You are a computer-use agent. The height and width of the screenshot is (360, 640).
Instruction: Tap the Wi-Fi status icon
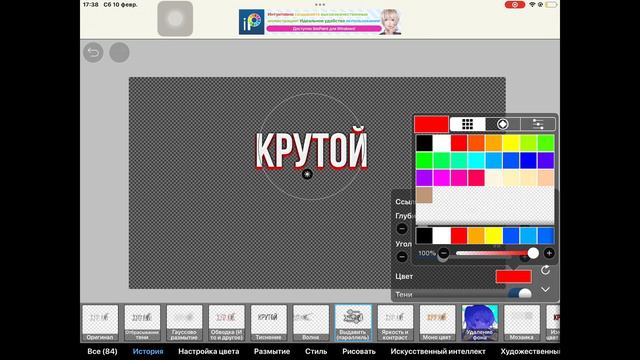click(532, 4)
